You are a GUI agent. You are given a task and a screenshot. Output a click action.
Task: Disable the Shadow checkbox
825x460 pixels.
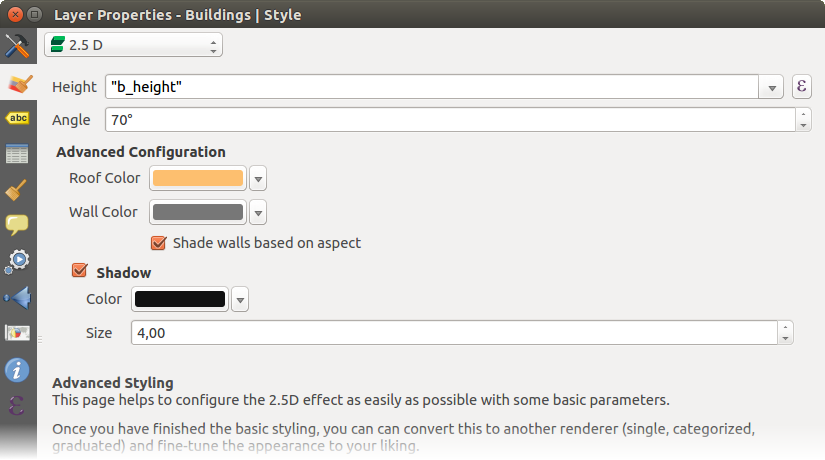[79, 271]
